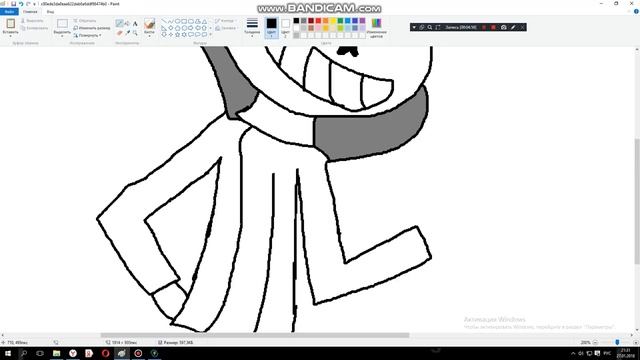640x360 pixels.
Task: Click the Paste clipboard icon
Action: coord(10,24)
